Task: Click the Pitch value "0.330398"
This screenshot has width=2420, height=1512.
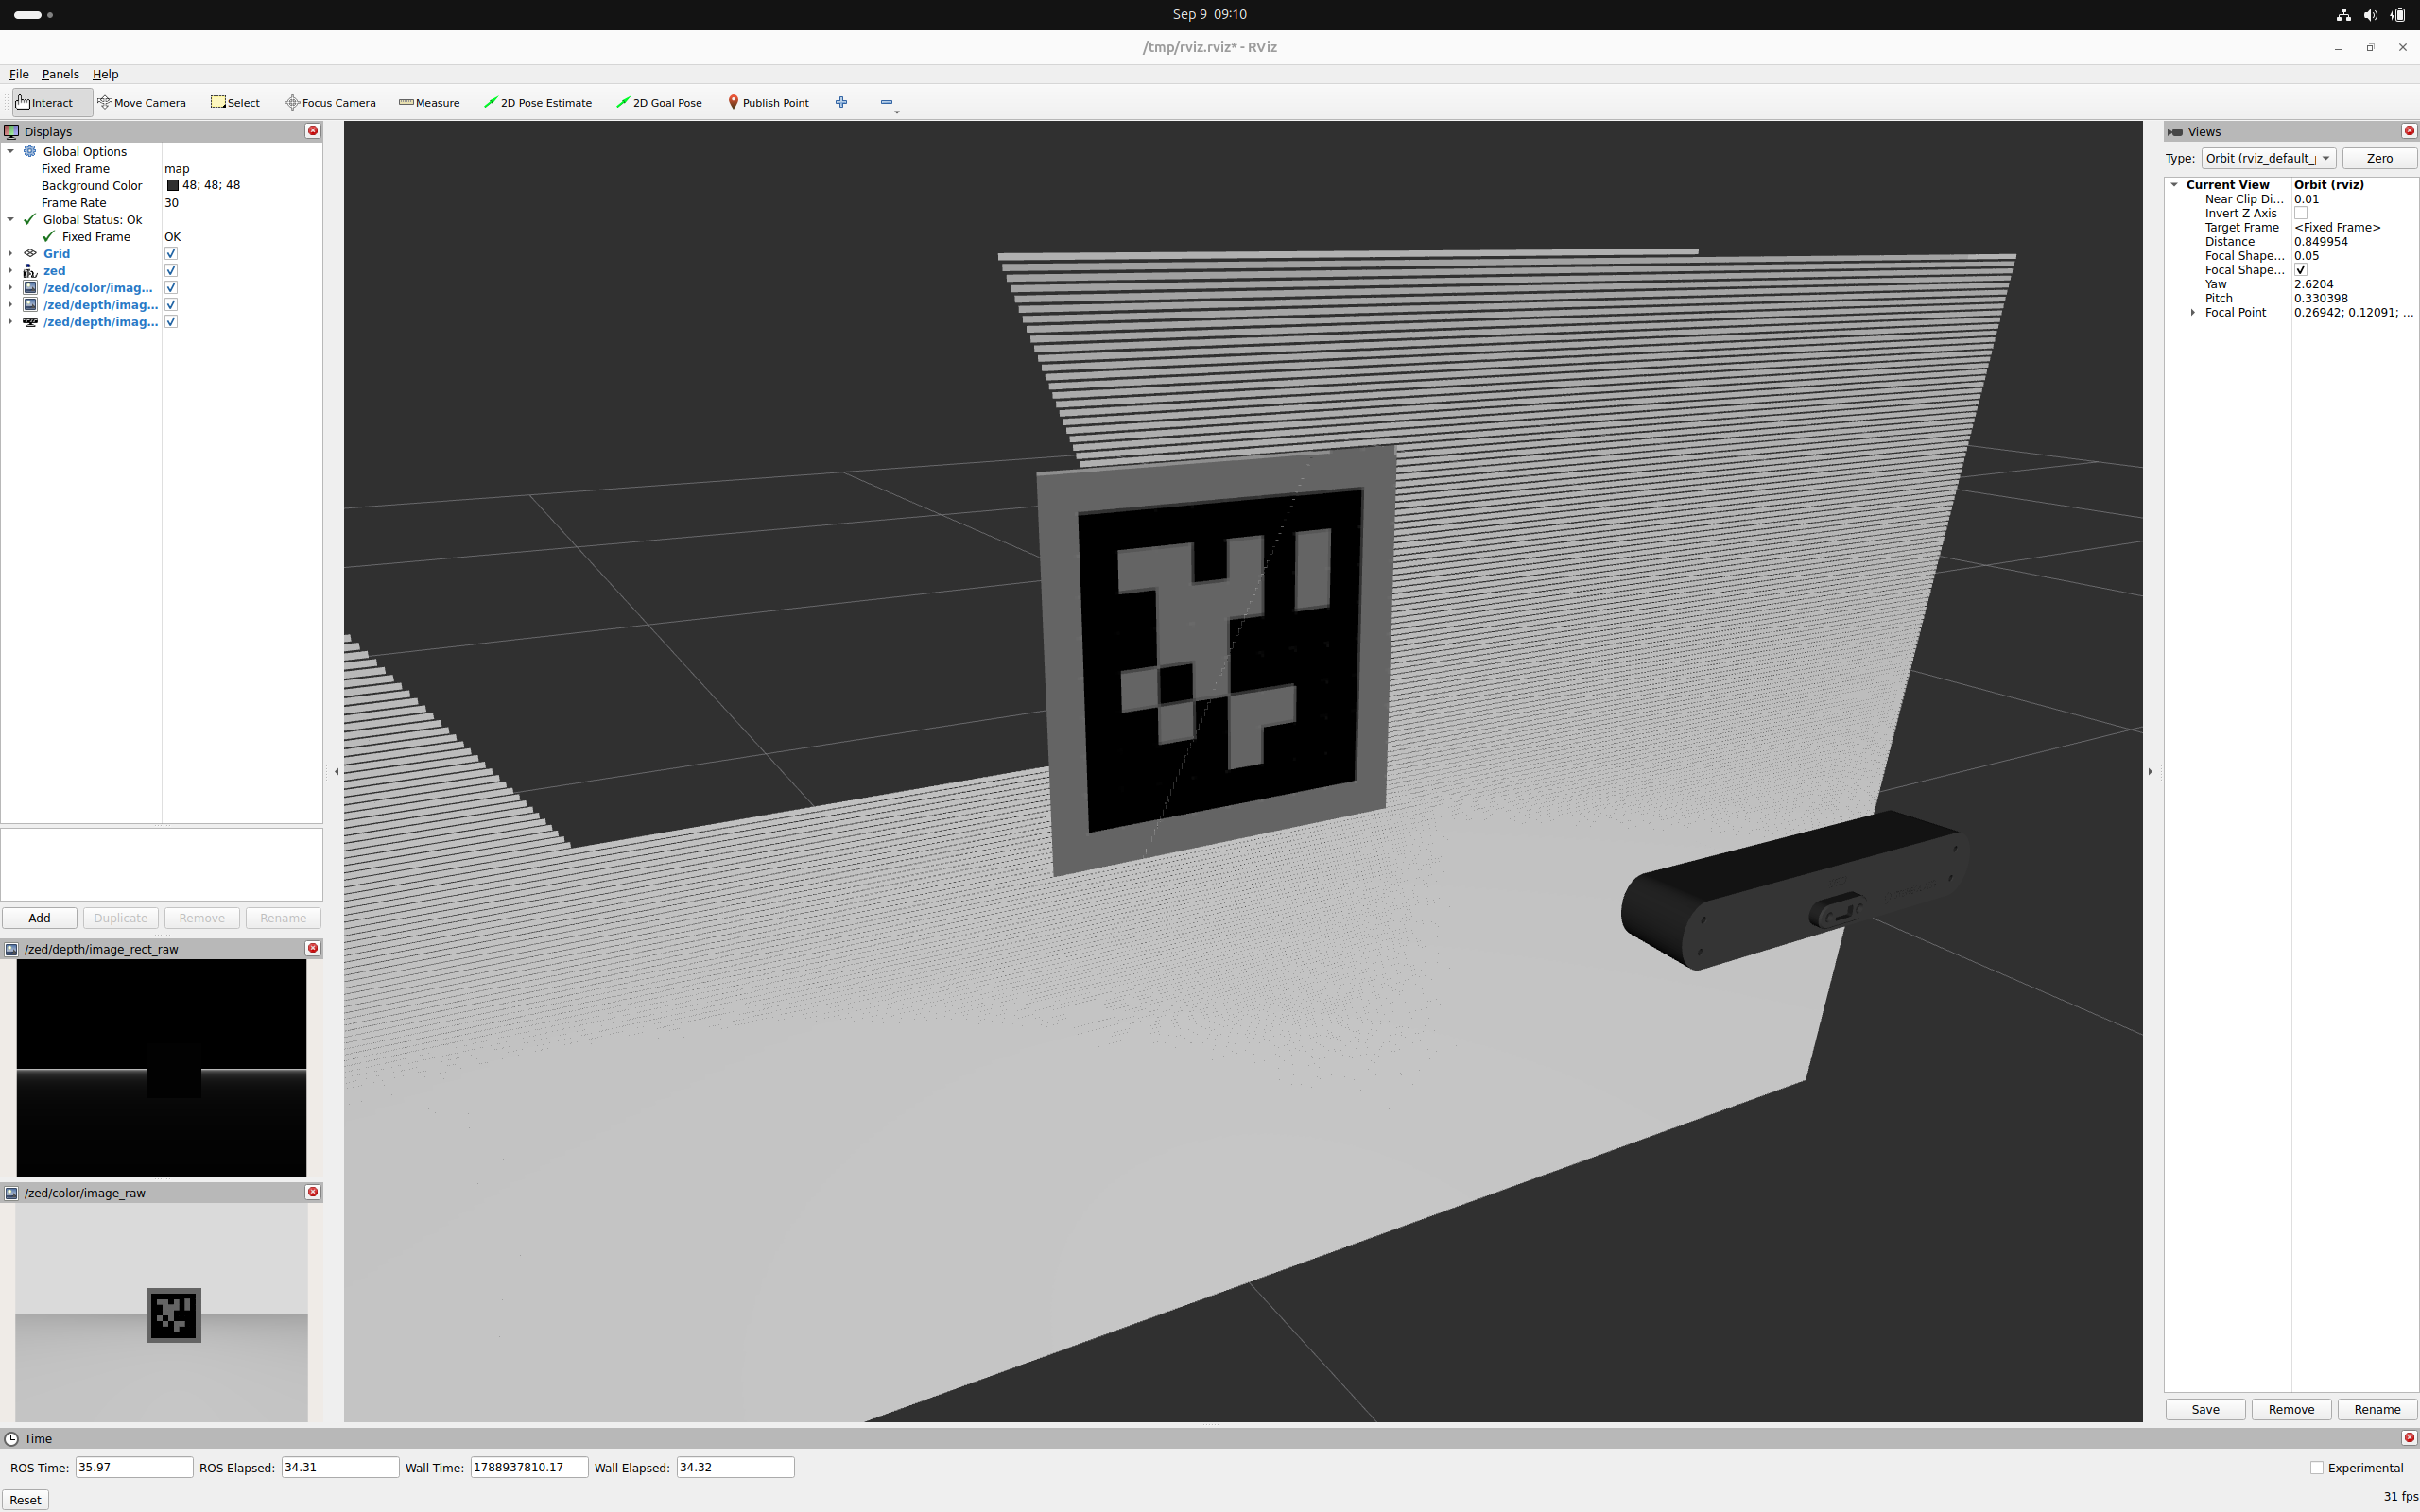Action: (2321, 298)
